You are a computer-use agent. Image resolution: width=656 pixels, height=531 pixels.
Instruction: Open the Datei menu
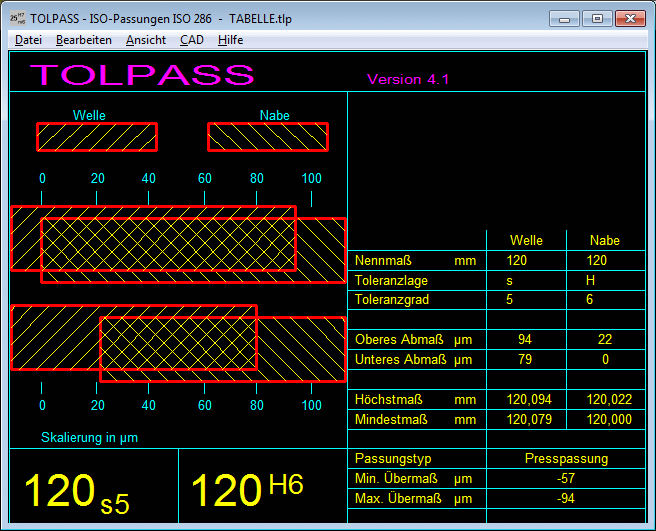pyautogui.click(x=28, y=40)
